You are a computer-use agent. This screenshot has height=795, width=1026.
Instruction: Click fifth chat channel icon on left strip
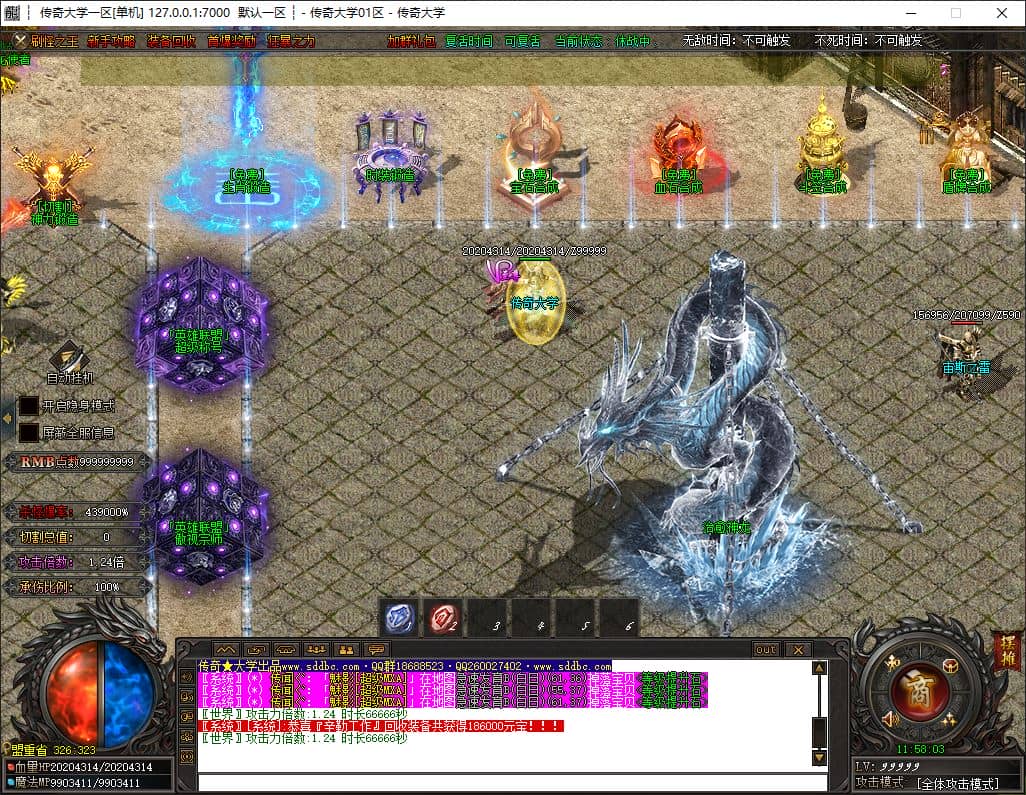pyautogui.click(x=187, y=757)
